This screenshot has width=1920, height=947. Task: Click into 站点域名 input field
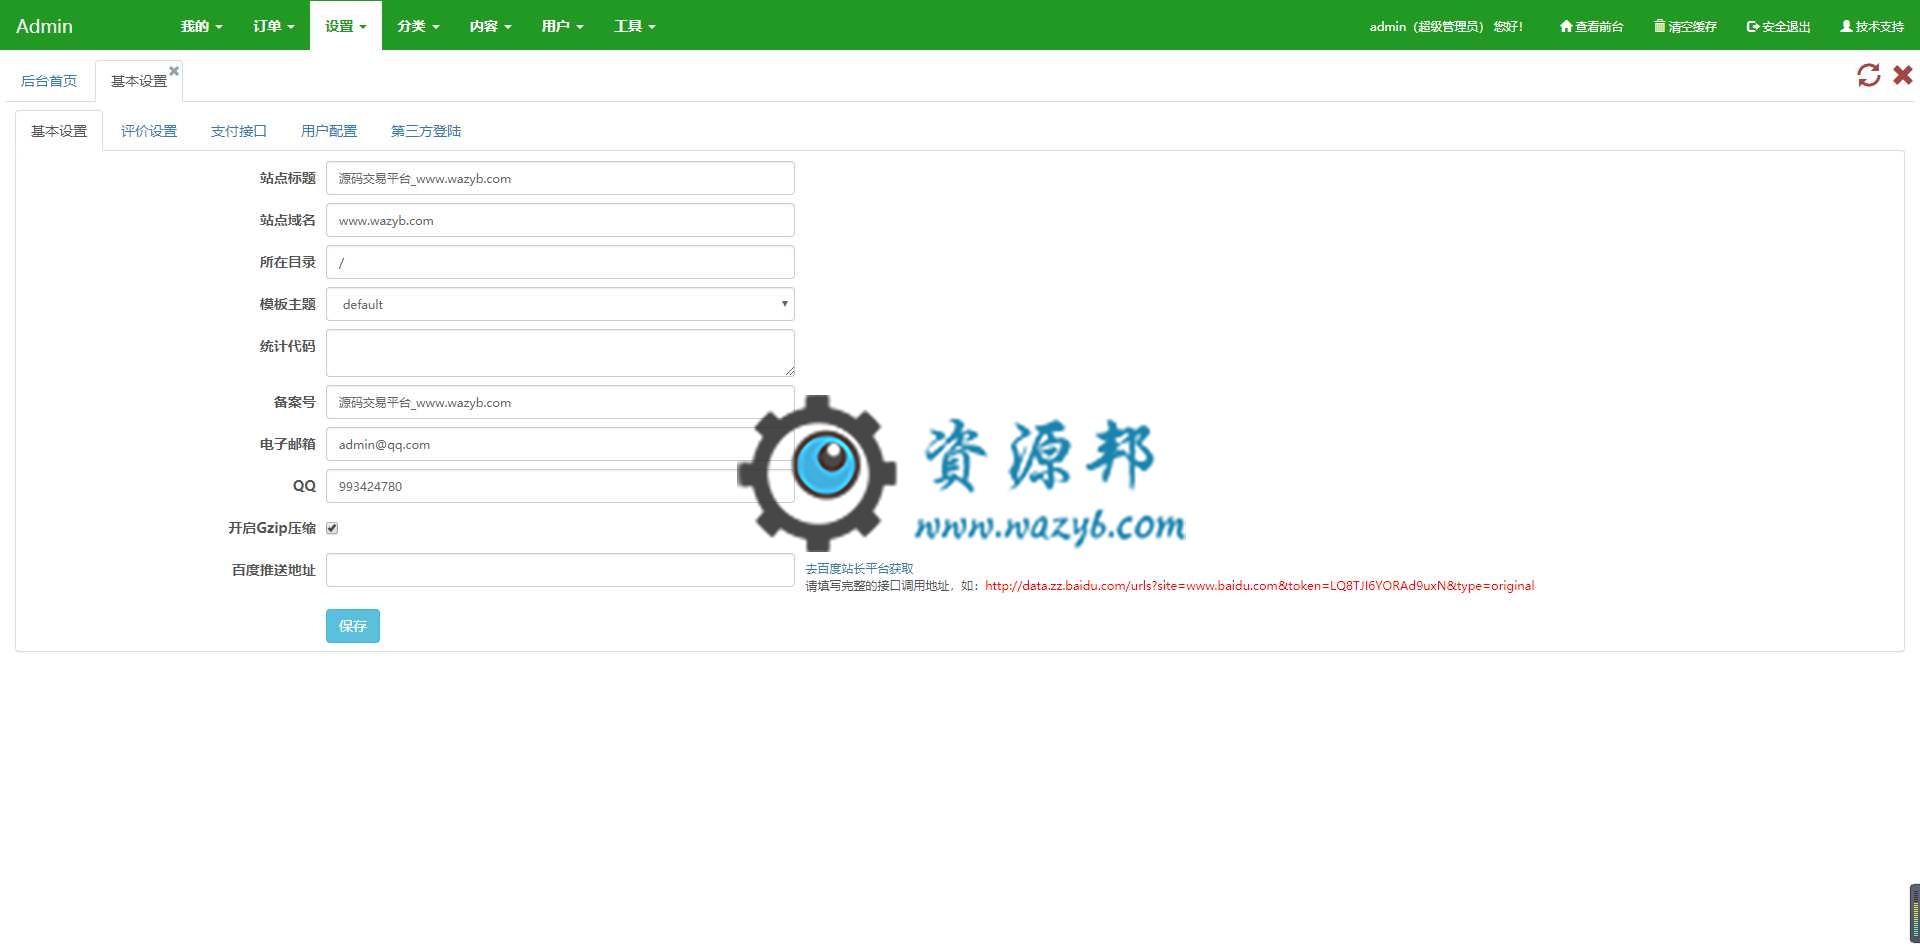coord(560,220)
